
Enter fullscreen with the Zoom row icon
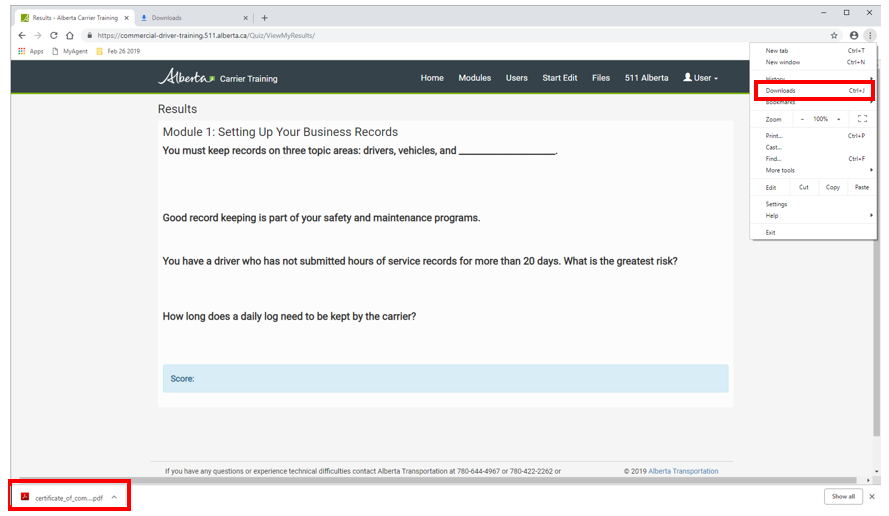click(x=862, y=119)
